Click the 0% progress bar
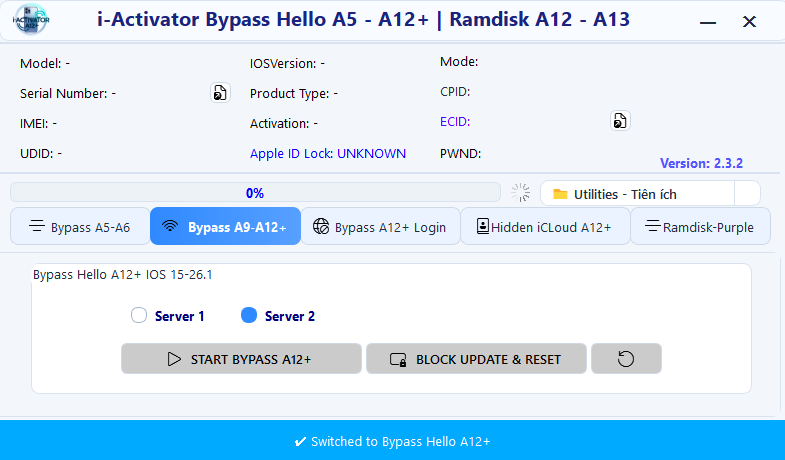Viewport: 785px width, 460px height. (255, 193)
